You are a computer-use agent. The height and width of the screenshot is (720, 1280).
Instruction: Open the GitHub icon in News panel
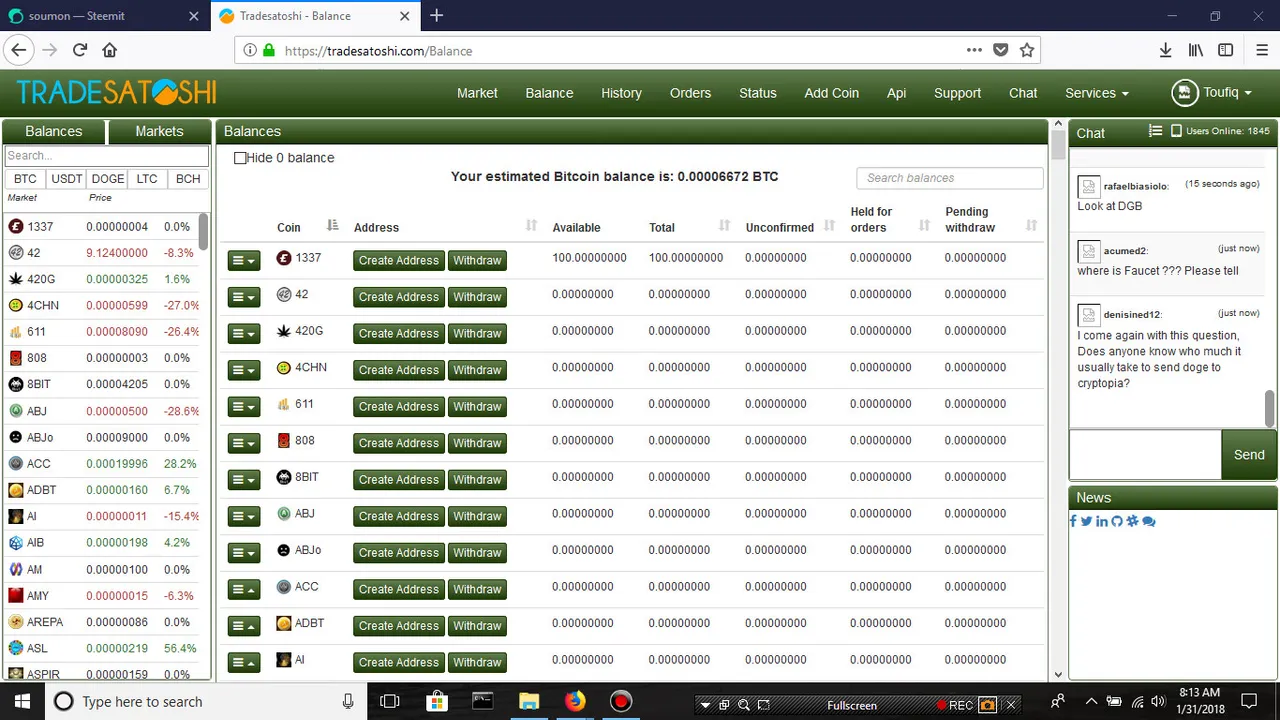(x=1117, y=521)
